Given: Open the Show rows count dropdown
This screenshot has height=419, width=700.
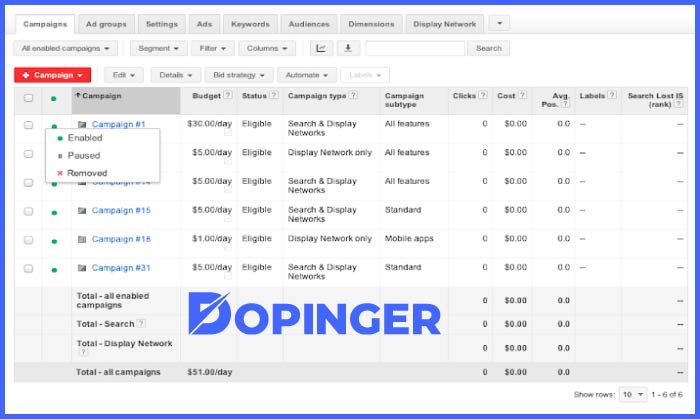Looking at the screenshot, I should pos(633,394).
